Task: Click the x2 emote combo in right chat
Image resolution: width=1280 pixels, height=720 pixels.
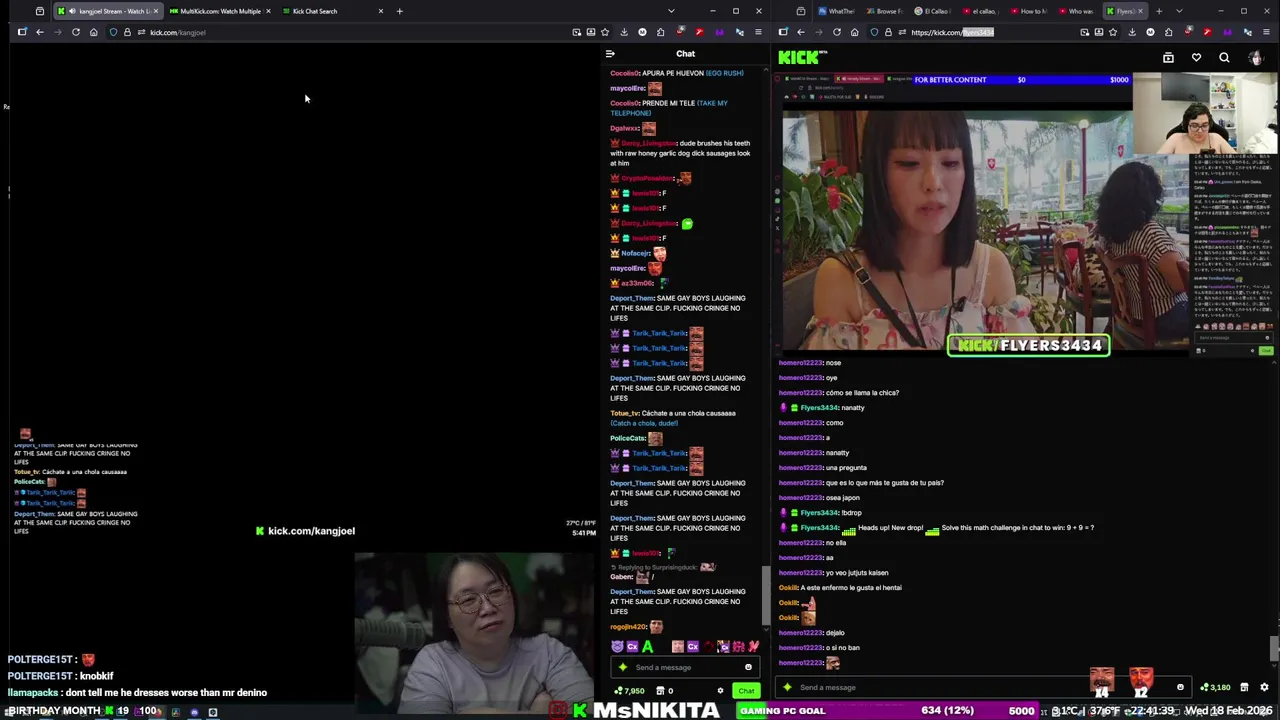Action: (1141, 683)
